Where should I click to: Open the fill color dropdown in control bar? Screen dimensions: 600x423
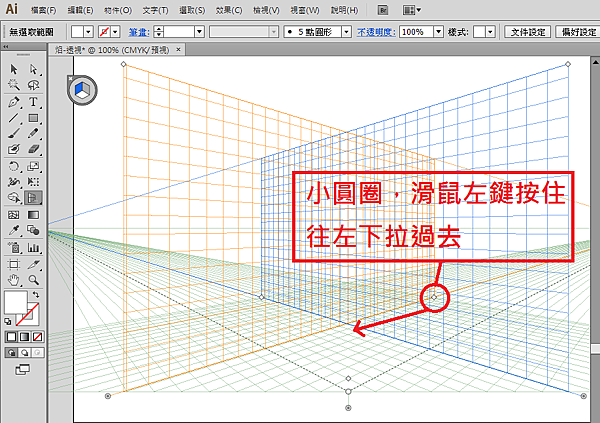pyautogui.click(x=88, y=32)
